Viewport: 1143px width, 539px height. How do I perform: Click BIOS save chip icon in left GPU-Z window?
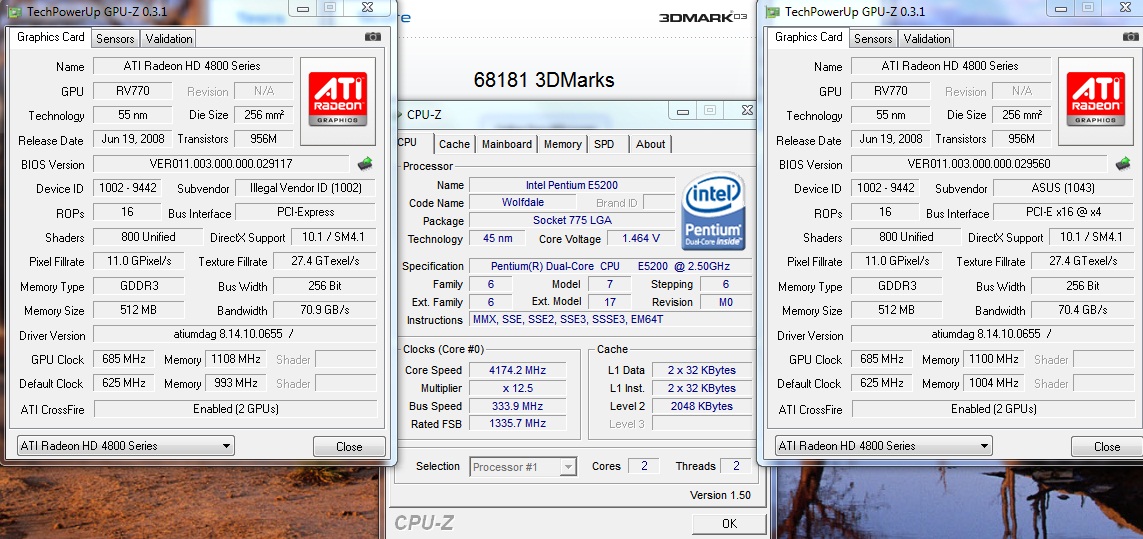(366, 163)
